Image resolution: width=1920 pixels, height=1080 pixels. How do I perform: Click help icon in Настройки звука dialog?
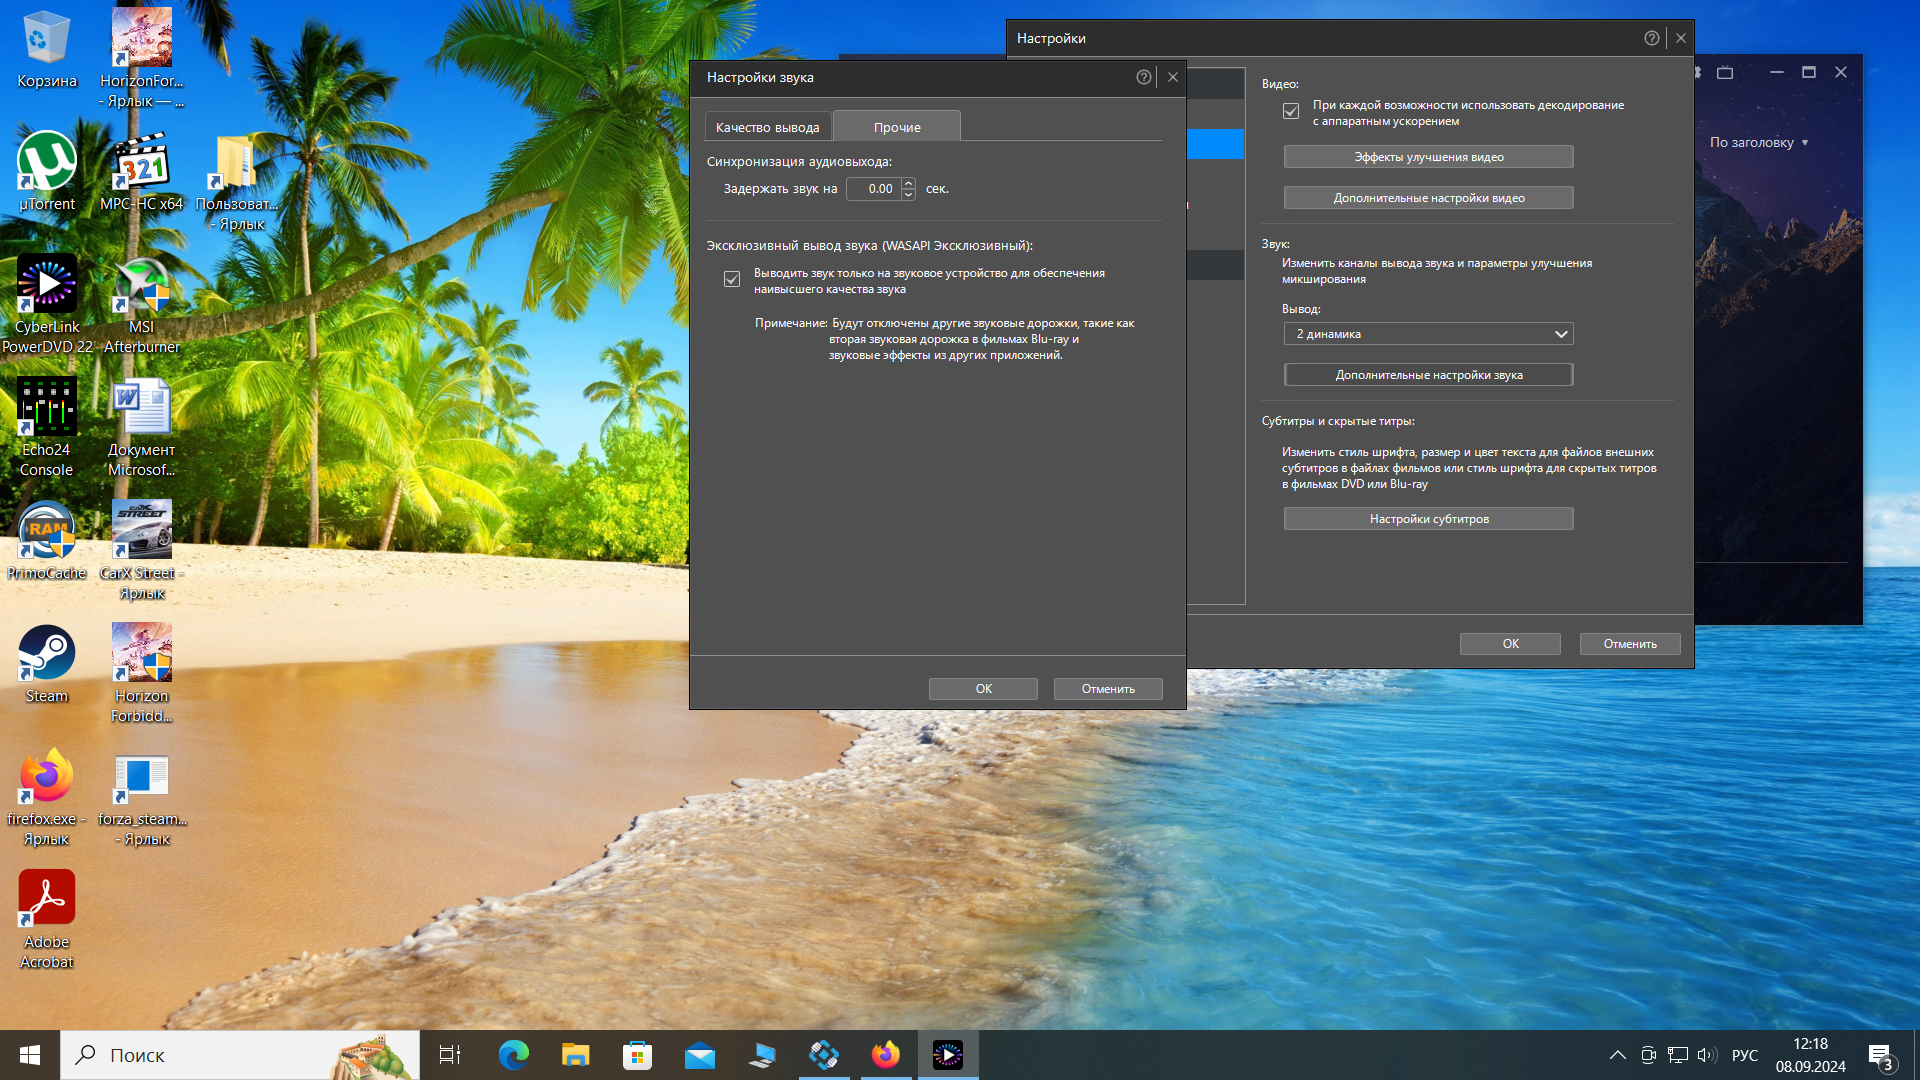[1143, 77]
